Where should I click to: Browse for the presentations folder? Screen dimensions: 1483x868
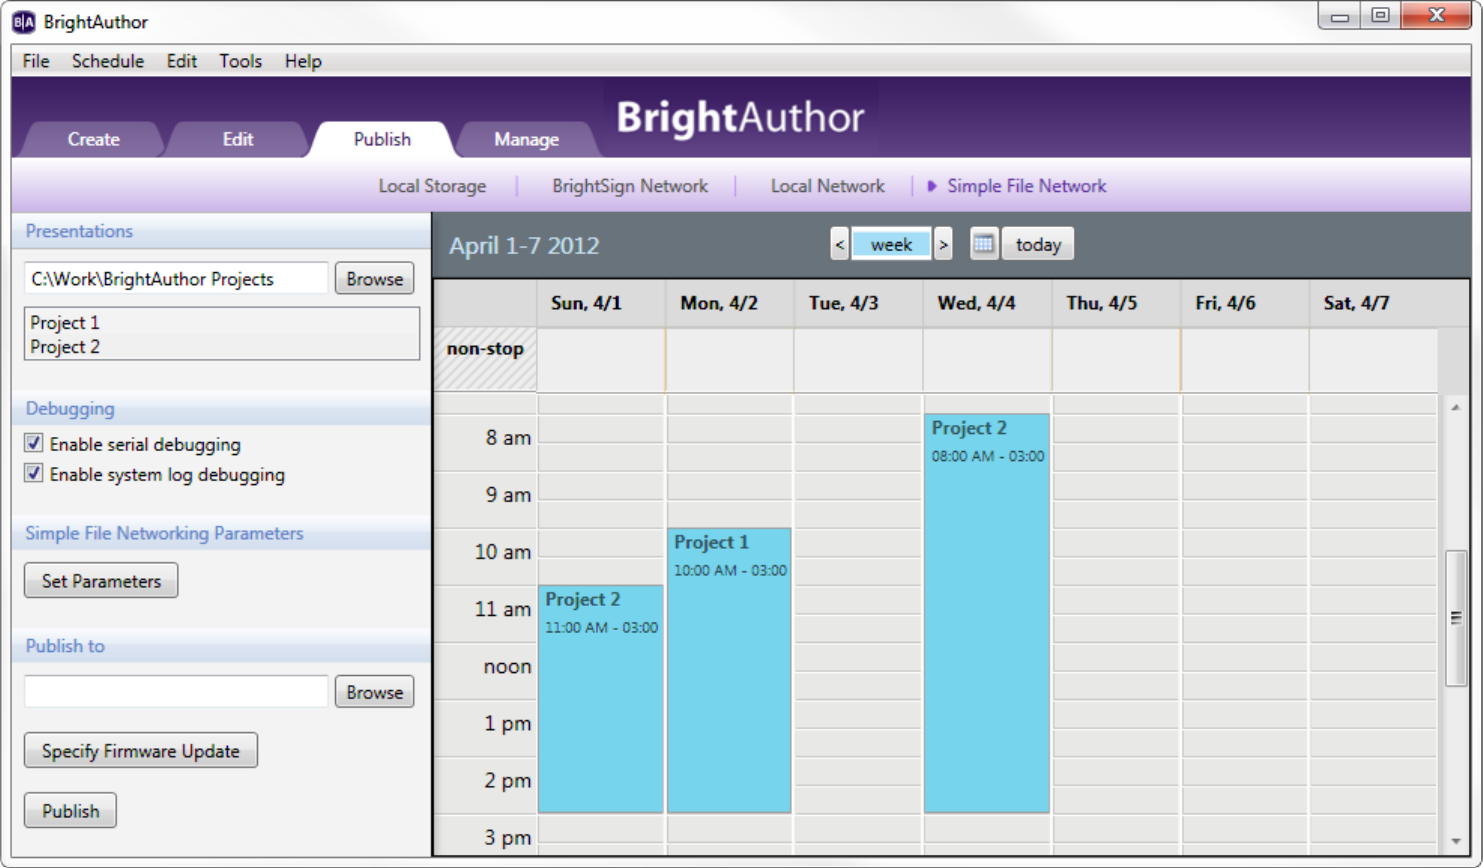[x=374, y=279]
